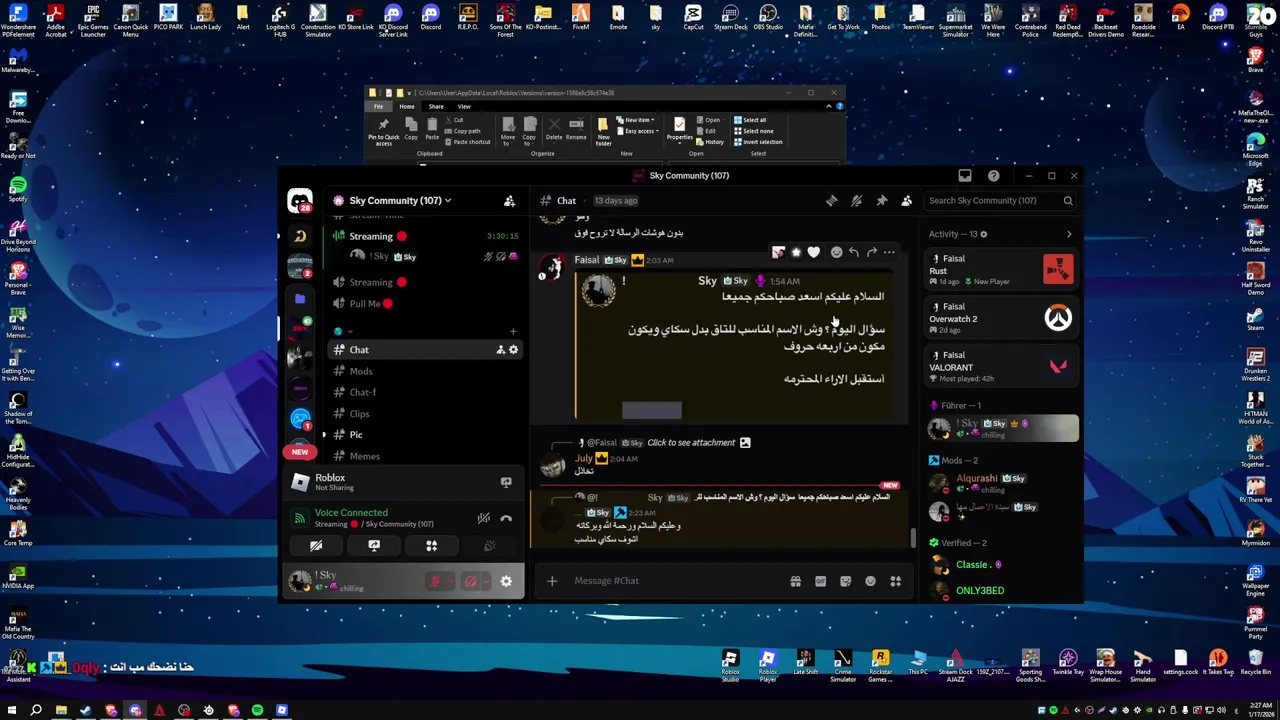
Task: Forward Faisal's message arrow
Action: pos(871,252)
